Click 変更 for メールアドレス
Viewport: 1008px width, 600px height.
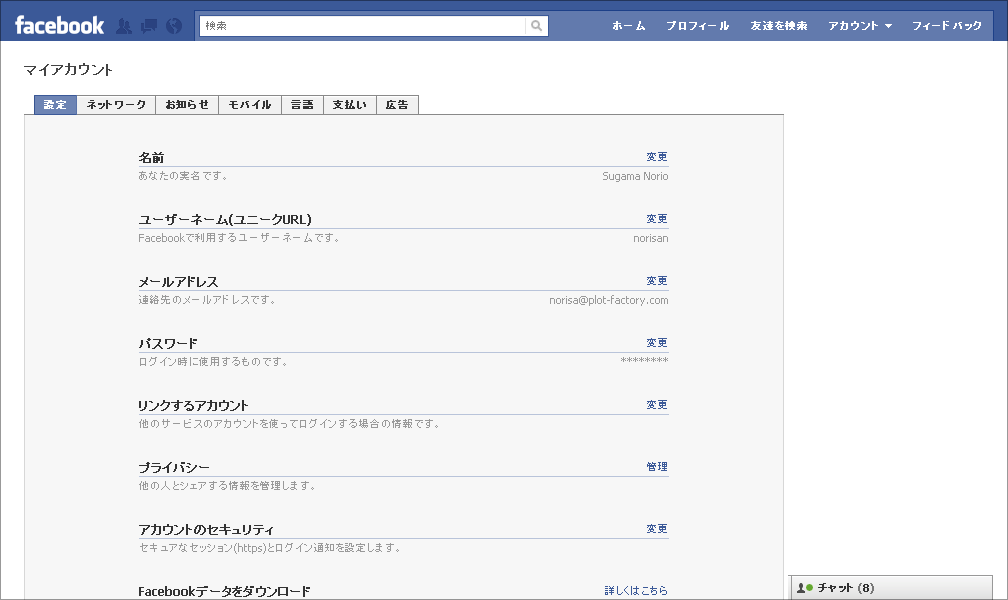point(657,281)
